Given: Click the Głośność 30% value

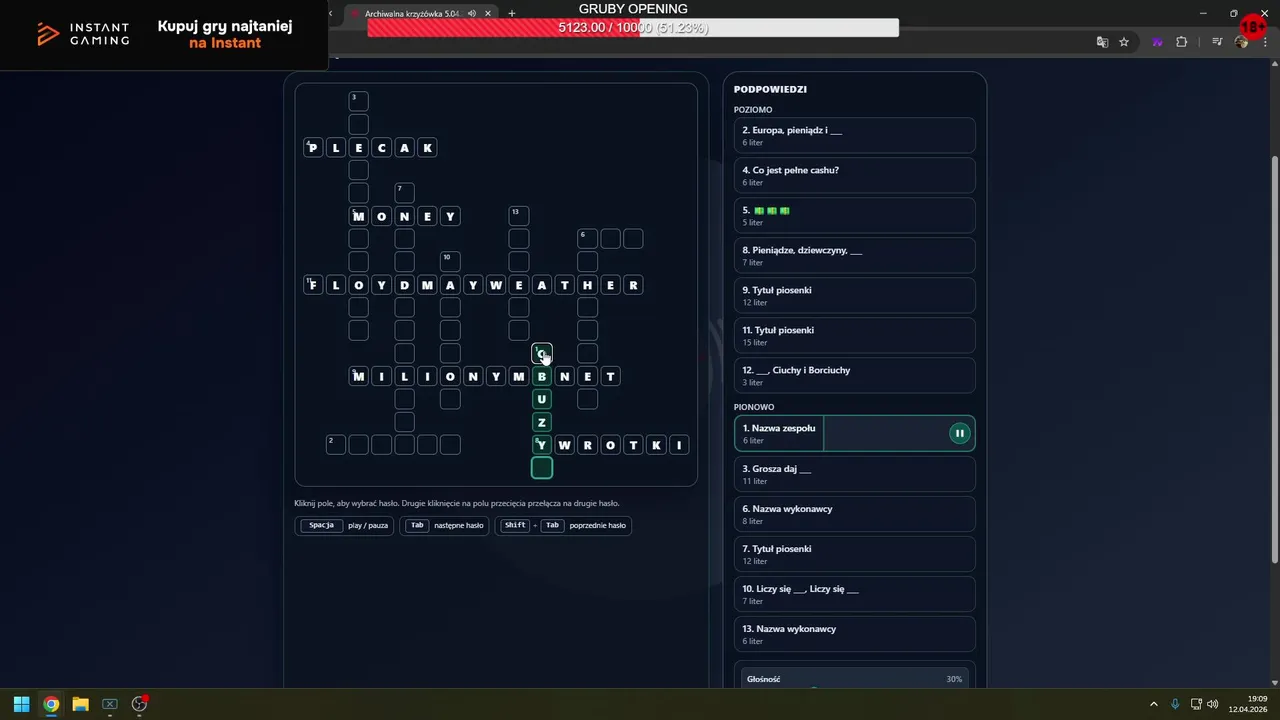Looking at the screenshot, I should (x=954, y=679).
